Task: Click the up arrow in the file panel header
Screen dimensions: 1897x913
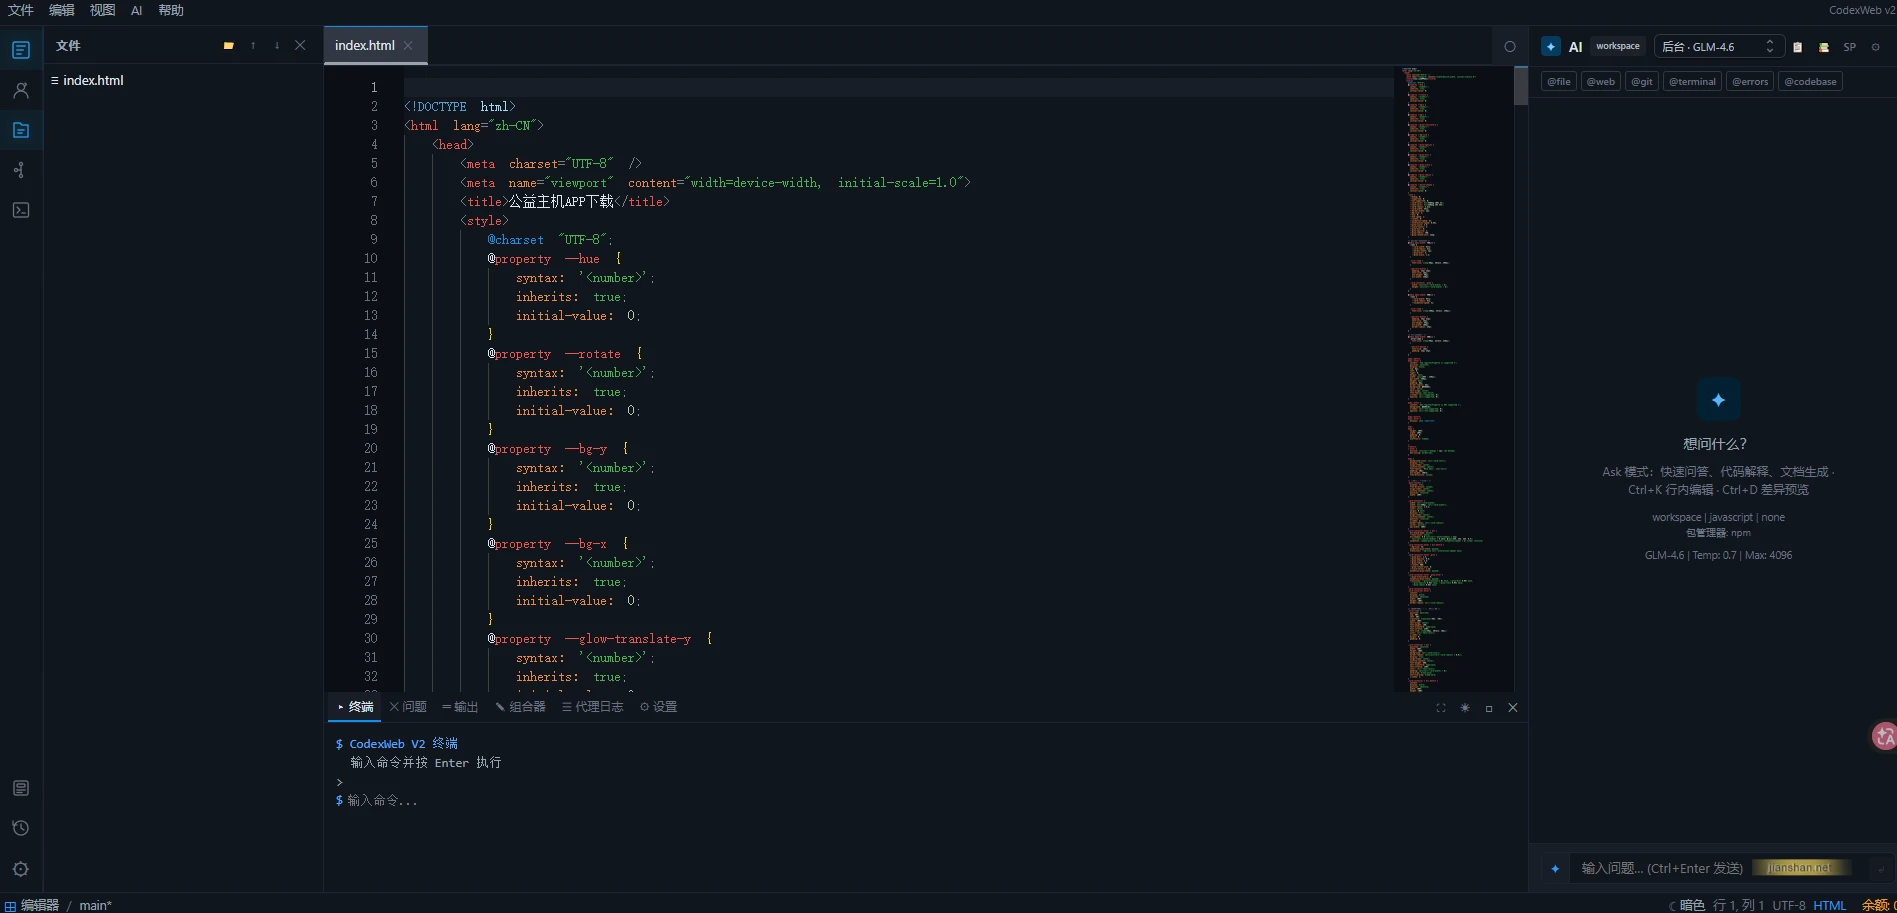Action: point(253,45)
